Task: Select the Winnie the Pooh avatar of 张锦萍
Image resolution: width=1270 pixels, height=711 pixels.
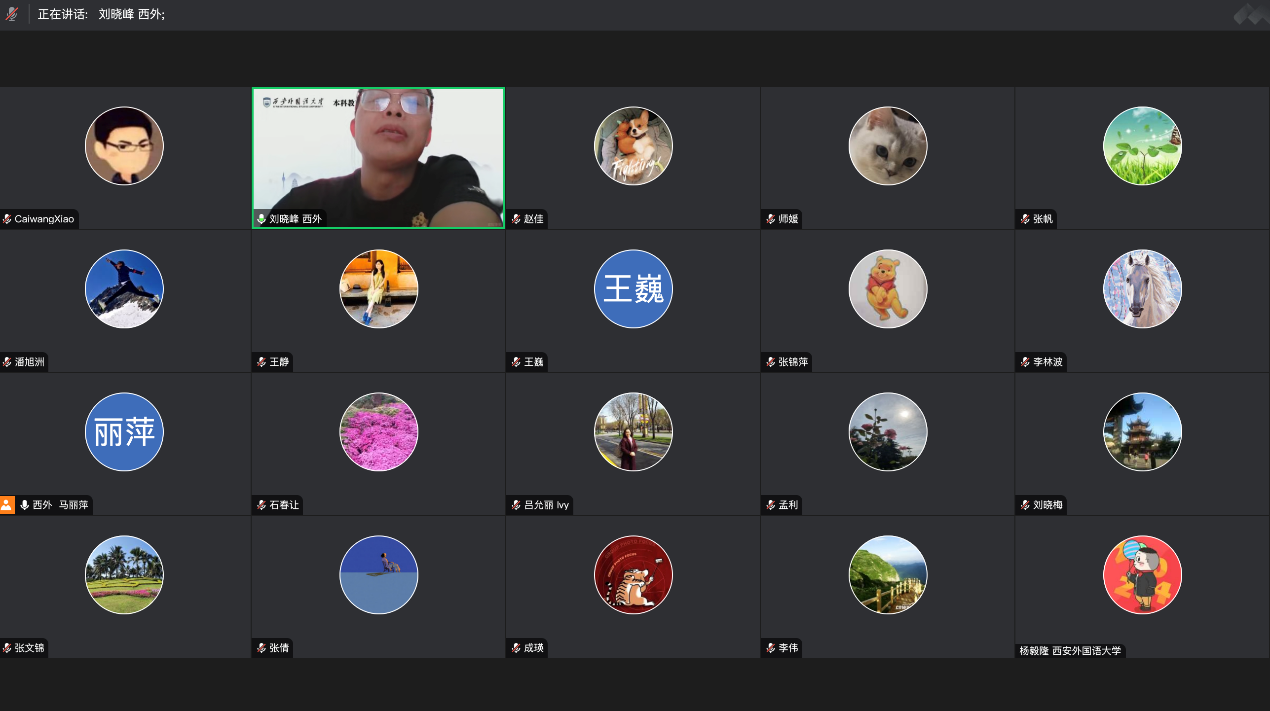Action: 888,289
